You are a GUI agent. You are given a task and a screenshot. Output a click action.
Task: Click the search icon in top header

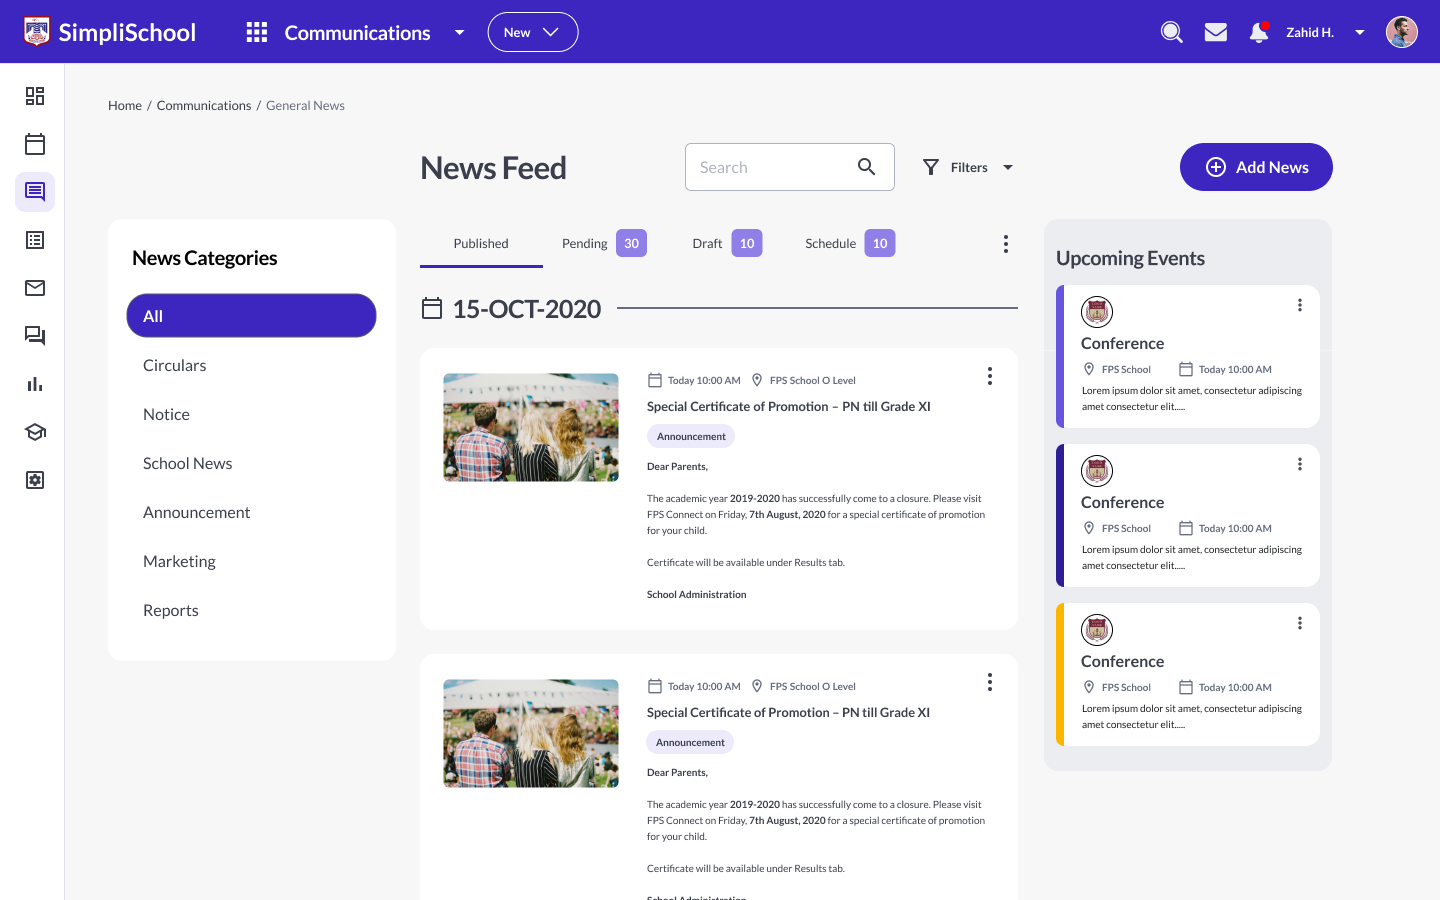tap(1172, 32)
